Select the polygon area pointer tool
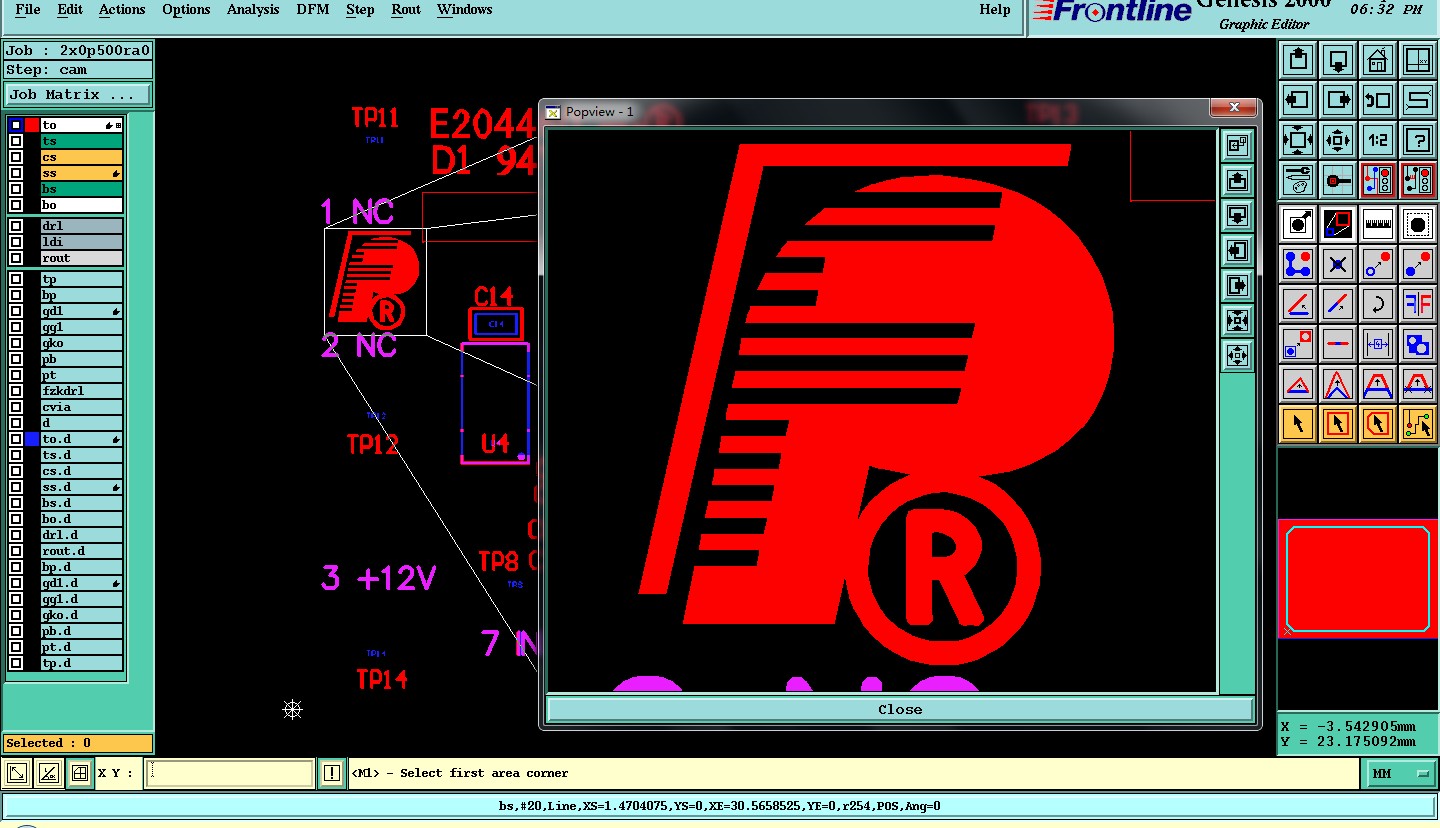Screen dimensions: 1440x828 pyautogui.click(x=1378, y=424)
